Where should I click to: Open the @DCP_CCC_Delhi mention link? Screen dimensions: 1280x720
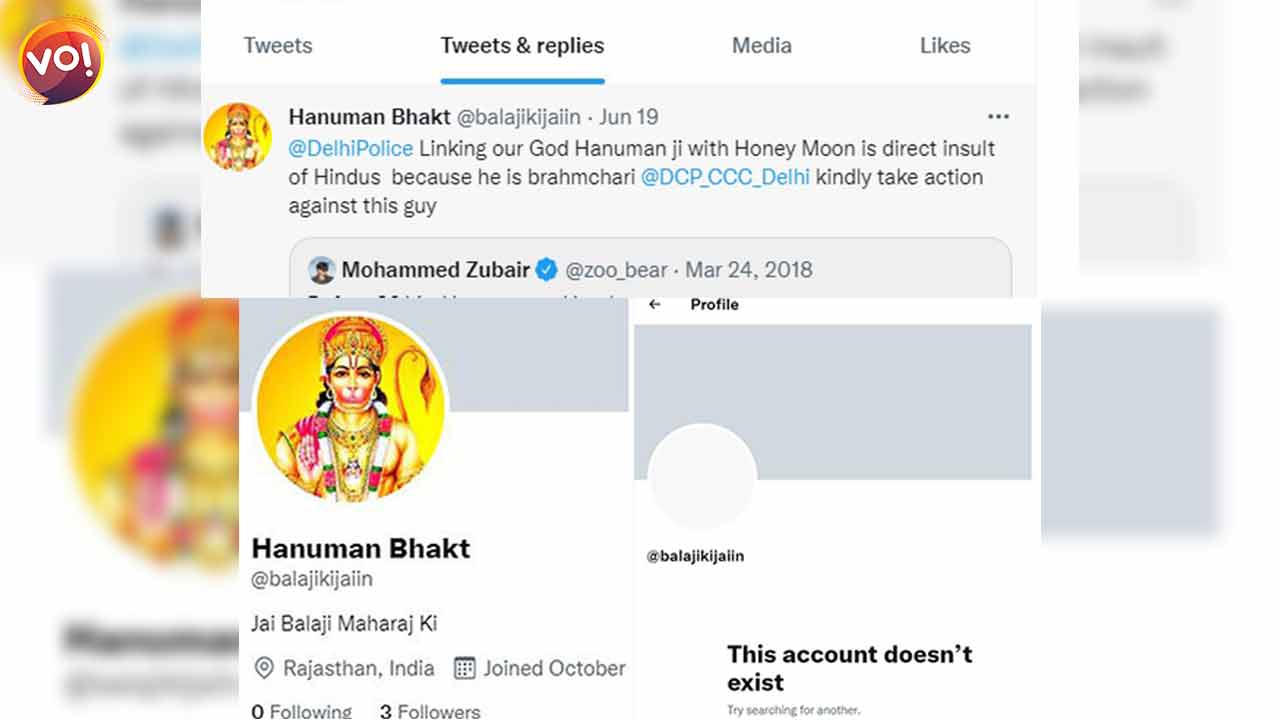tap(725, 177)
